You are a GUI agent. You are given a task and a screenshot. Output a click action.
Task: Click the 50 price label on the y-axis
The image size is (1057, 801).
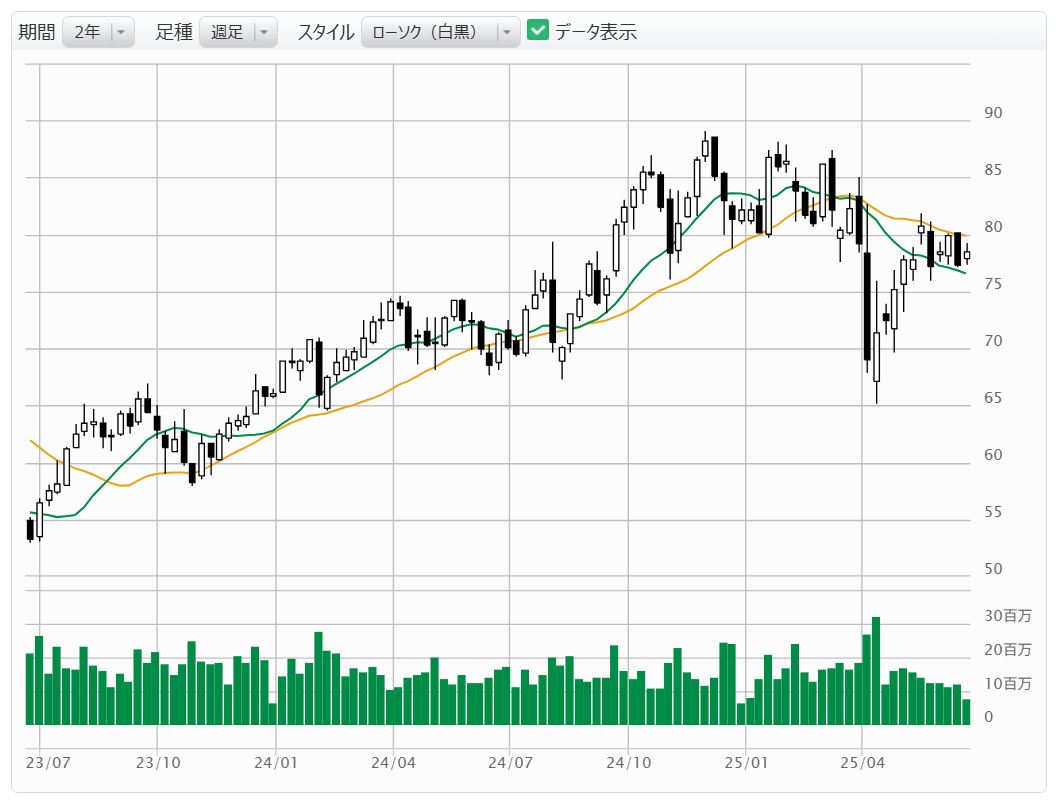(993, 569)
